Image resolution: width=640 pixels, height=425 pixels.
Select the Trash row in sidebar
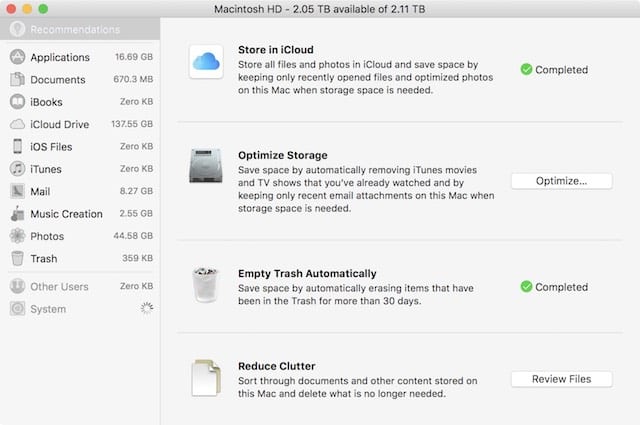tap(44, 258)
